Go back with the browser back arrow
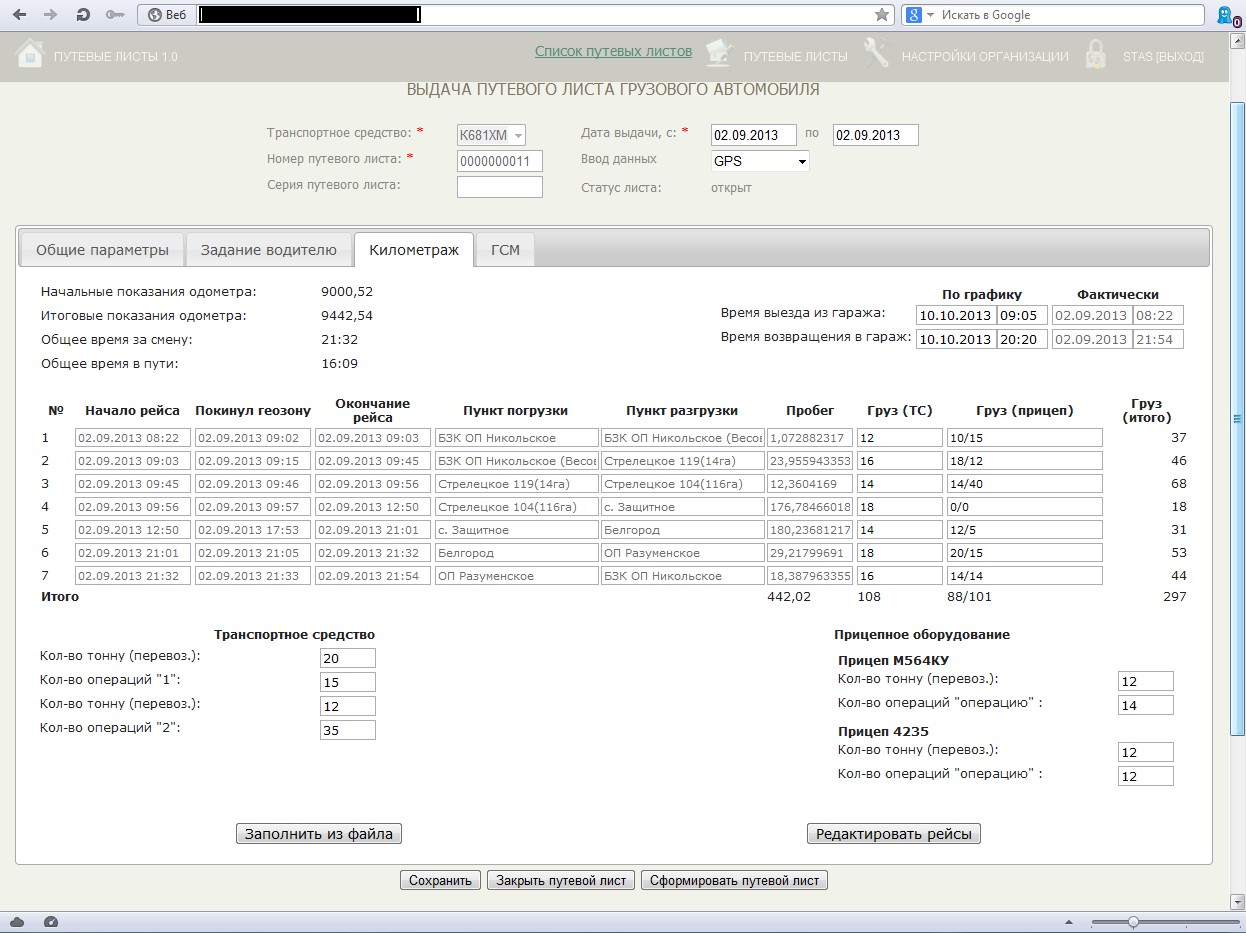The image size is (1246, 933). tap(20, 15)
